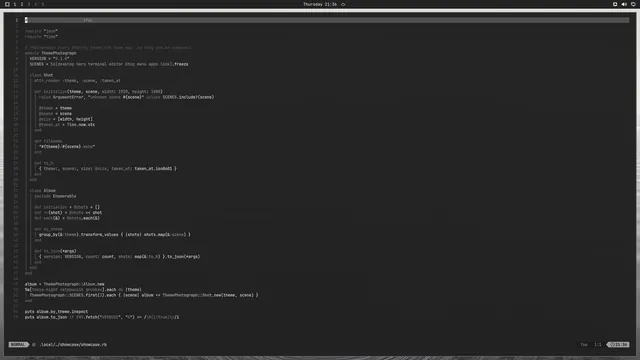Click the puts album.by_theme.inspect line

click(x=56, y=311)
